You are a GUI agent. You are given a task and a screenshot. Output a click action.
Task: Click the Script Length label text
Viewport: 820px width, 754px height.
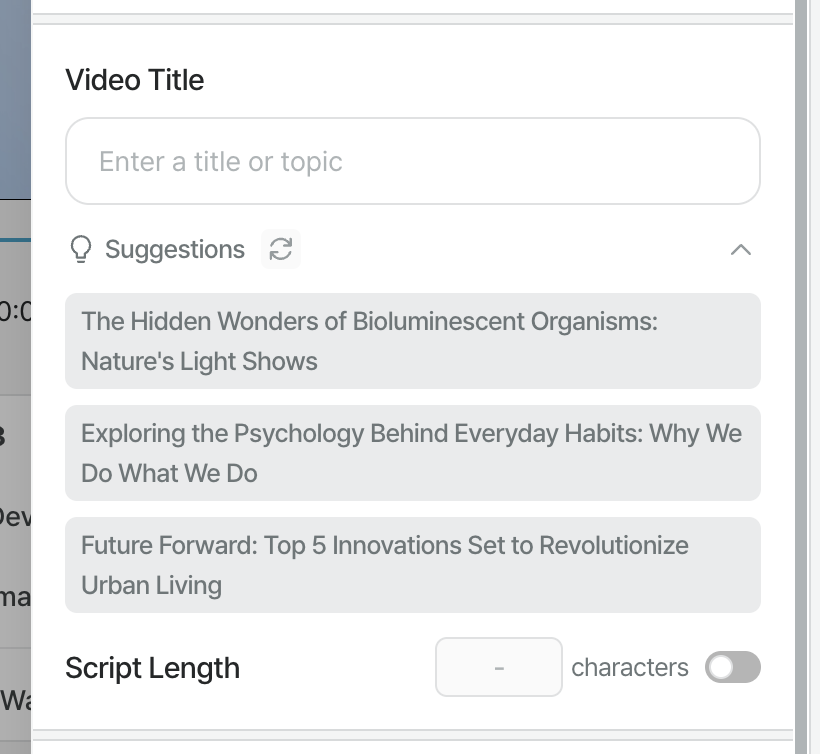click(152, 667)
